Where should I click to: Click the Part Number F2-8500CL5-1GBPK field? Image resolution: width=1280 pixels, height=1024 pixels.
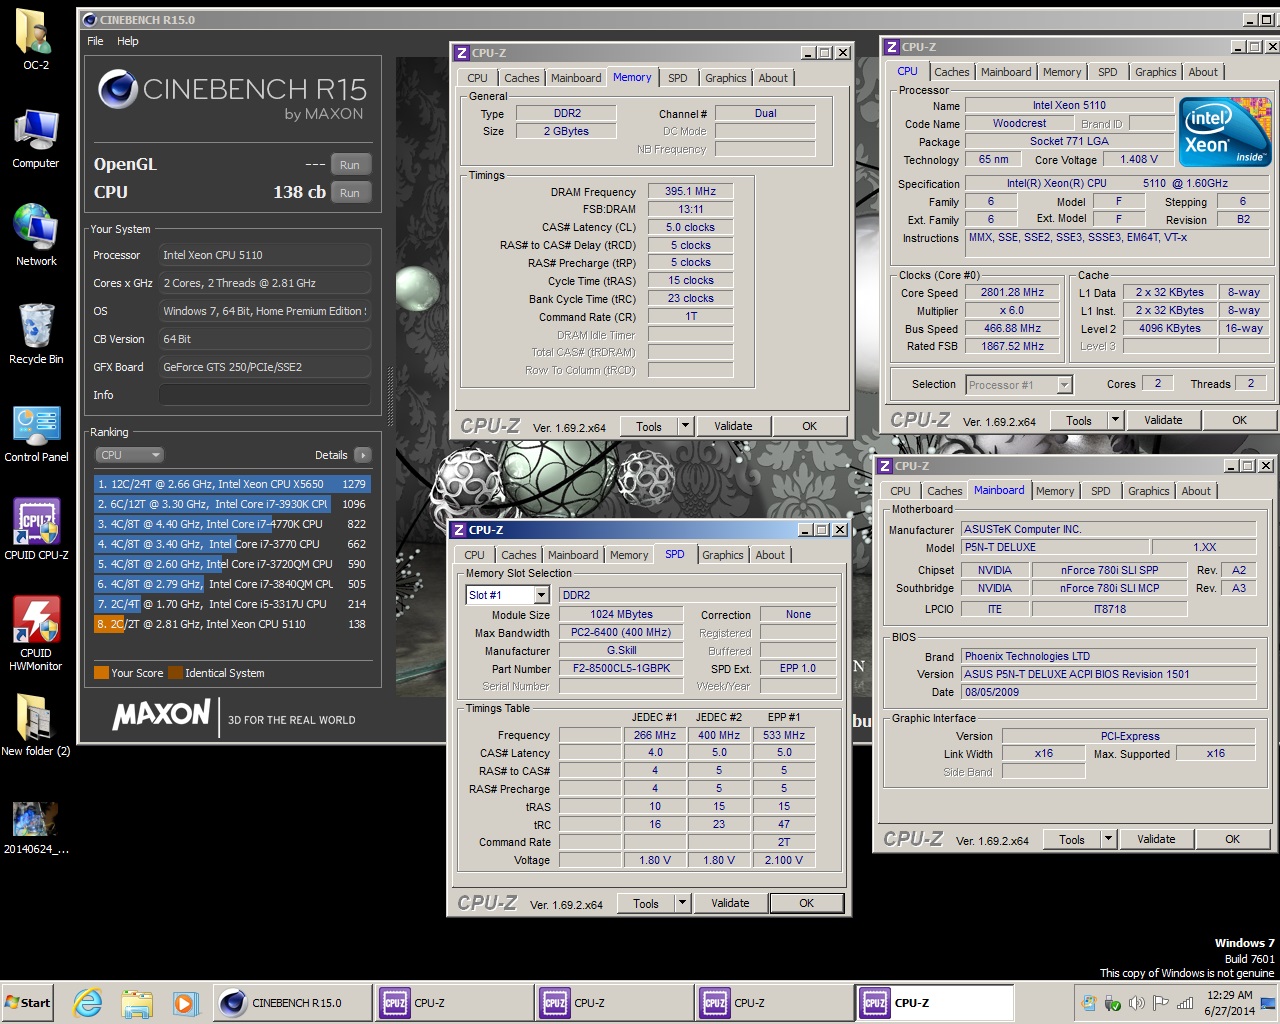[621, 668]
